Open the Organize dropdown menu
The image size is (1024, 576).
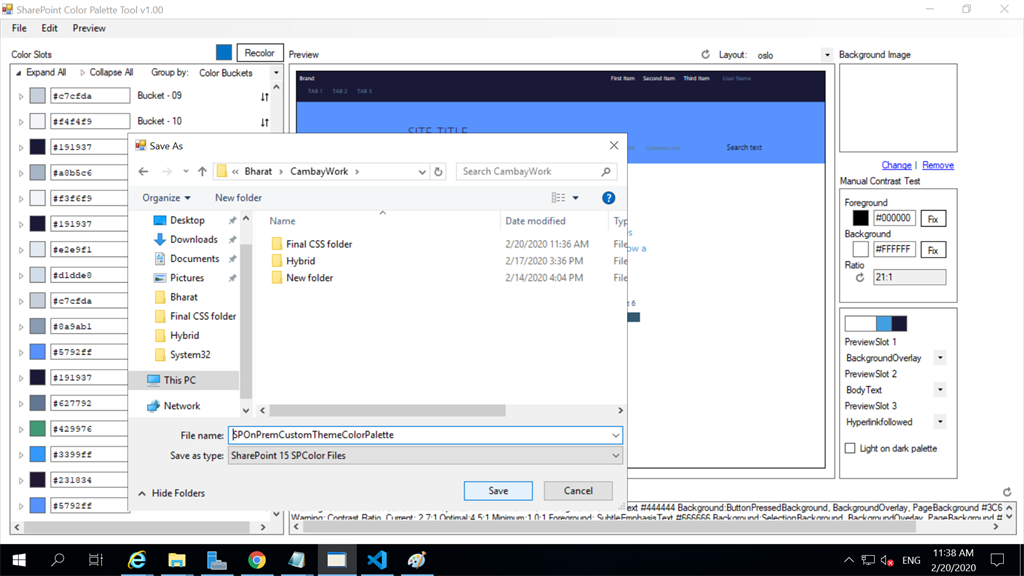click(166, 198)
